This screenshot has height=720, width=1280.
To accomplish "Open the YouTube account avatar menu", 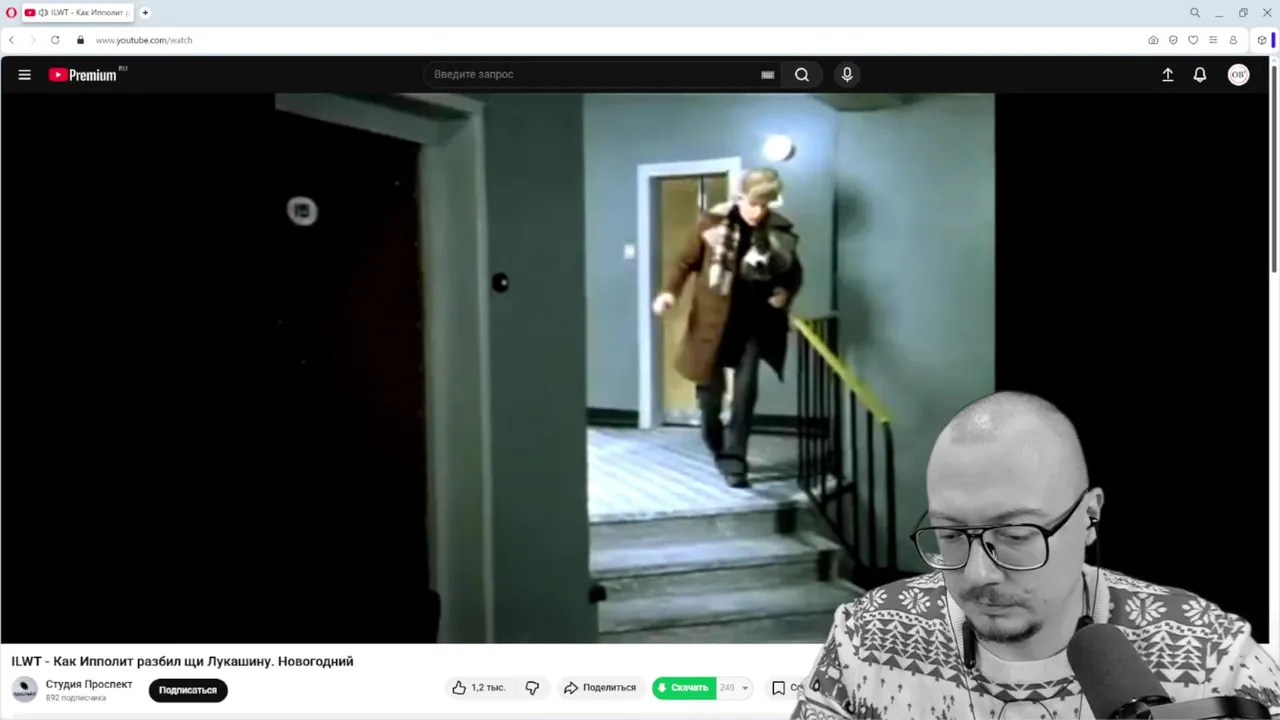I will coord(1238,75).
